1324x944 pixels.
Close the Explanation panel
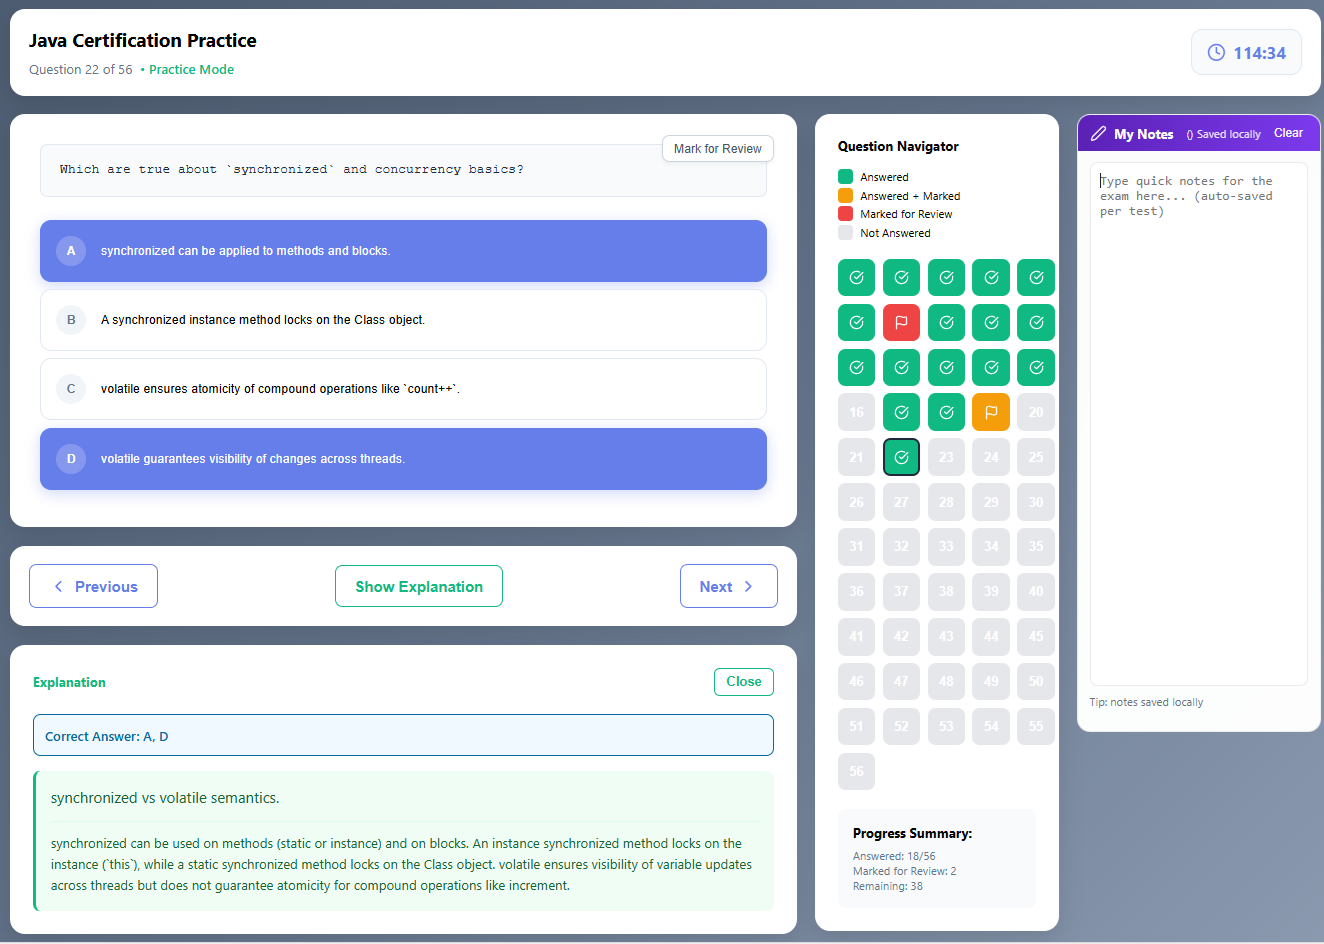743,682
